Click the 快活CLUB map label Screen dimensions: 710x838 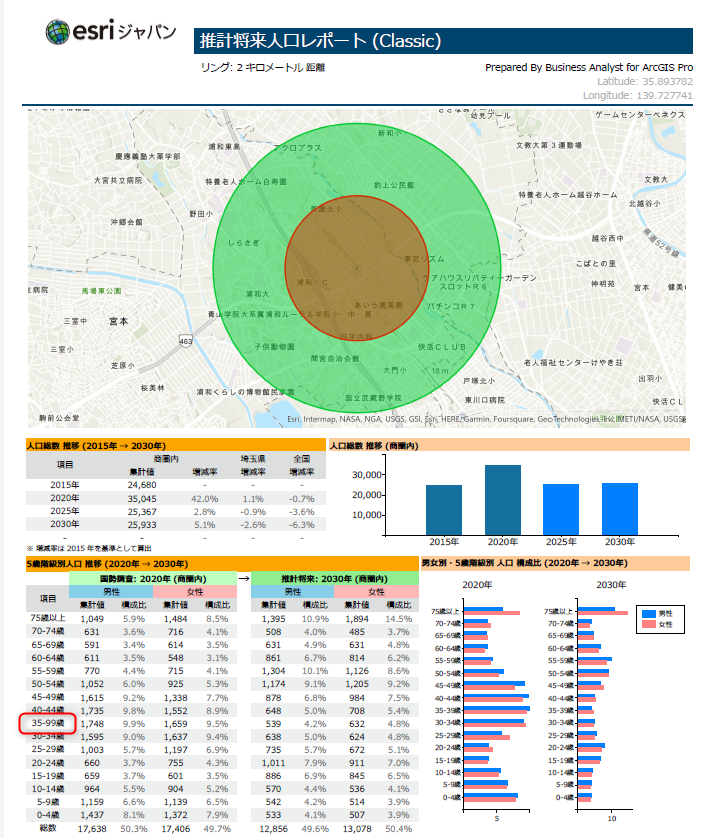click(x=442, y=347)
